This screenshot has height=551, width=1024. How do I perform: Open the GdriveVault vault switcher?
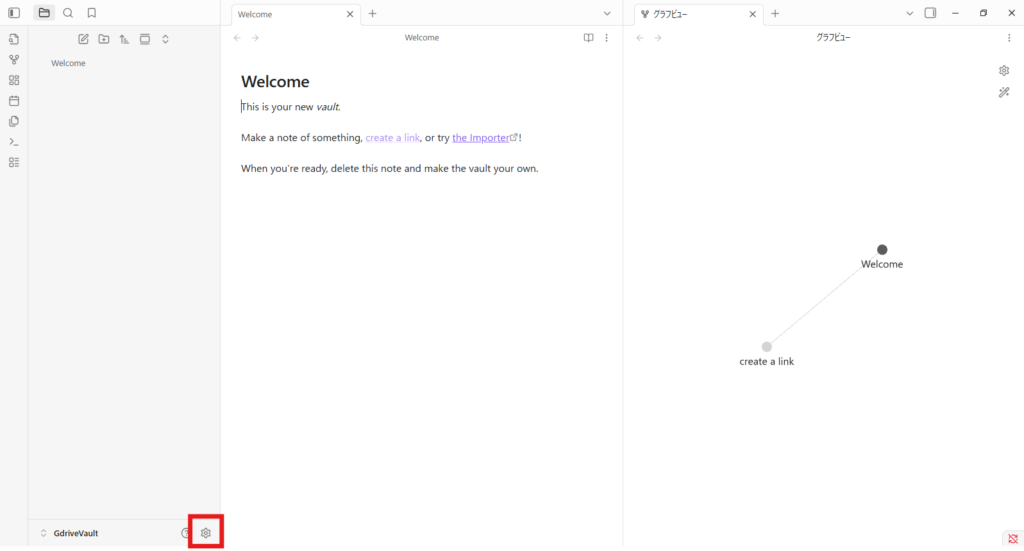click(70, 533)
